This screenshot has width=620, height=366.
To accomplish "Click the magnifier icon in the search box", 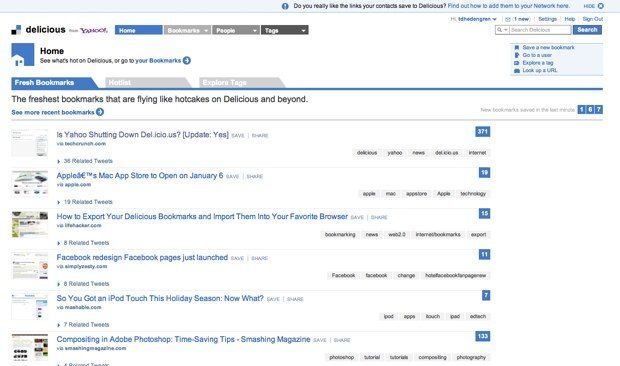I will [x=499, y=30].
